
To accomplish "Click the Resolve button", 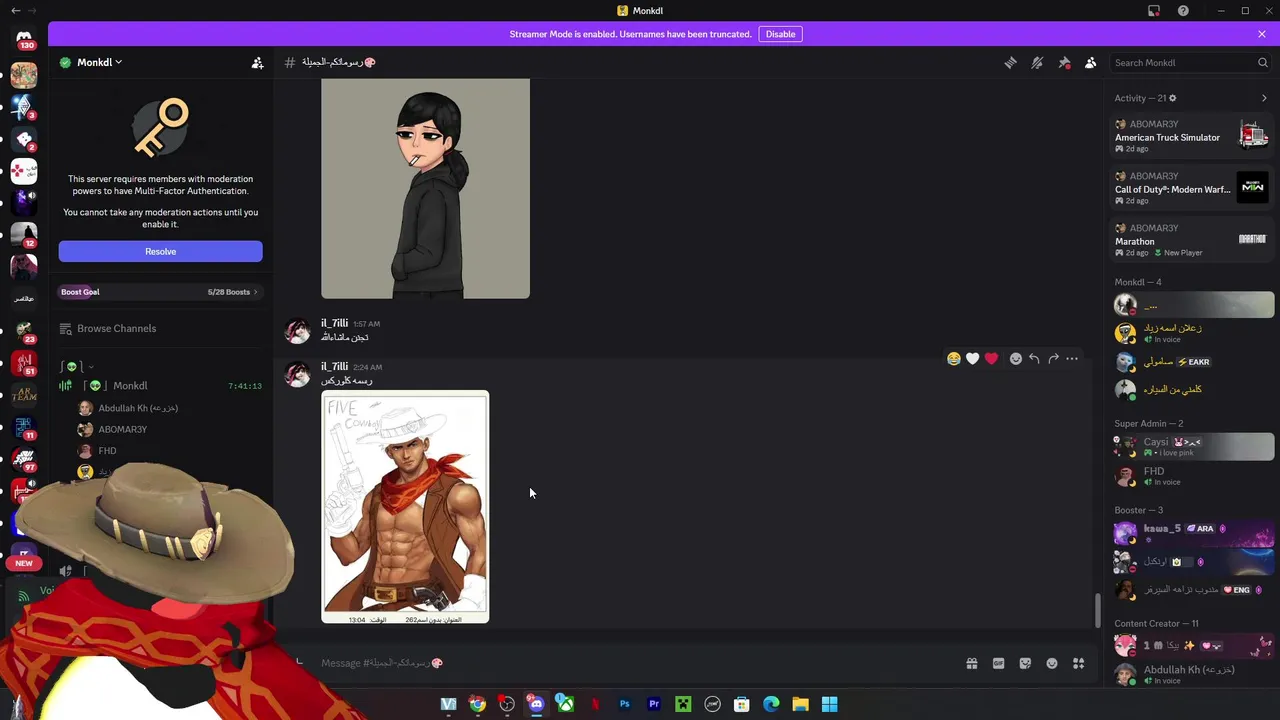I will (x=160, y=251).
